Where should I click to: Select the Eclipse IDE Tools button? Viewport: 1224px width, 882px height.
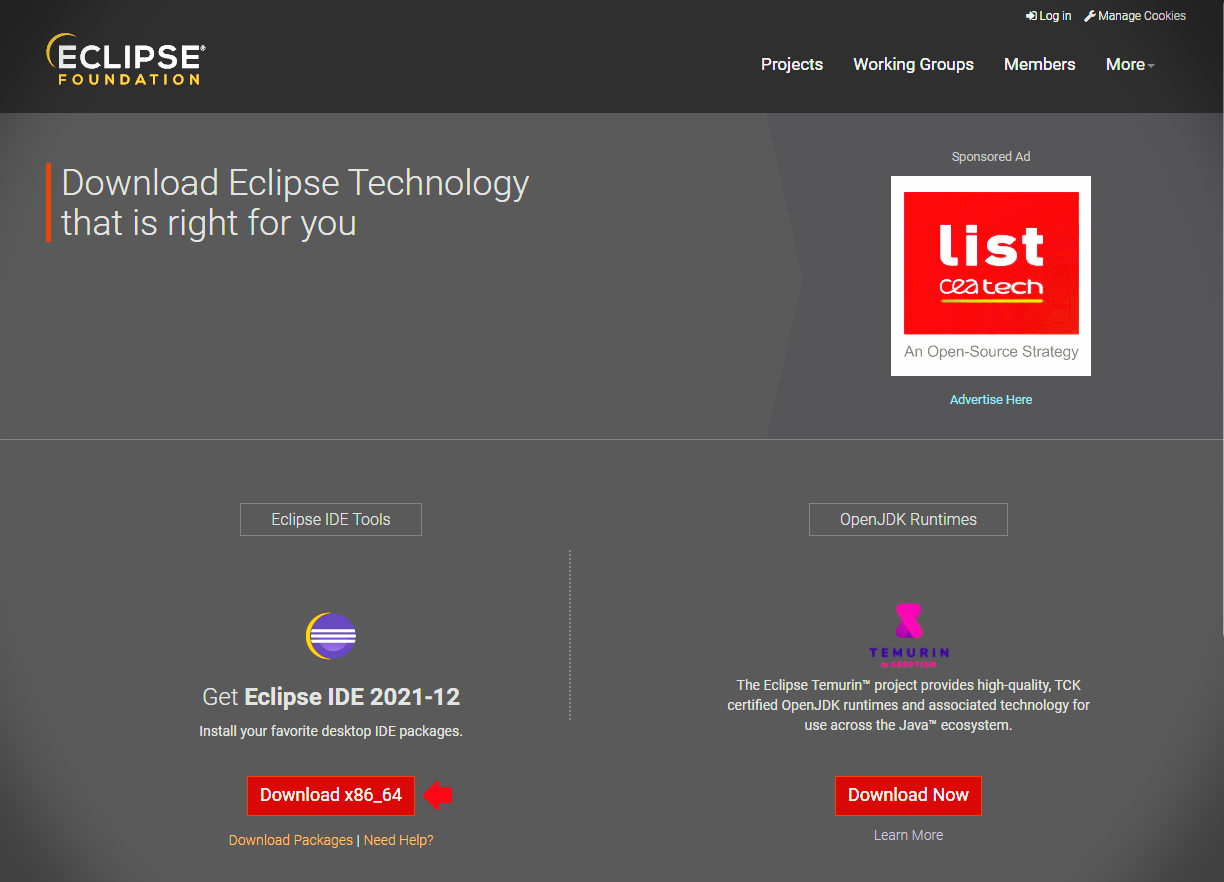click(x=331, y=519)
